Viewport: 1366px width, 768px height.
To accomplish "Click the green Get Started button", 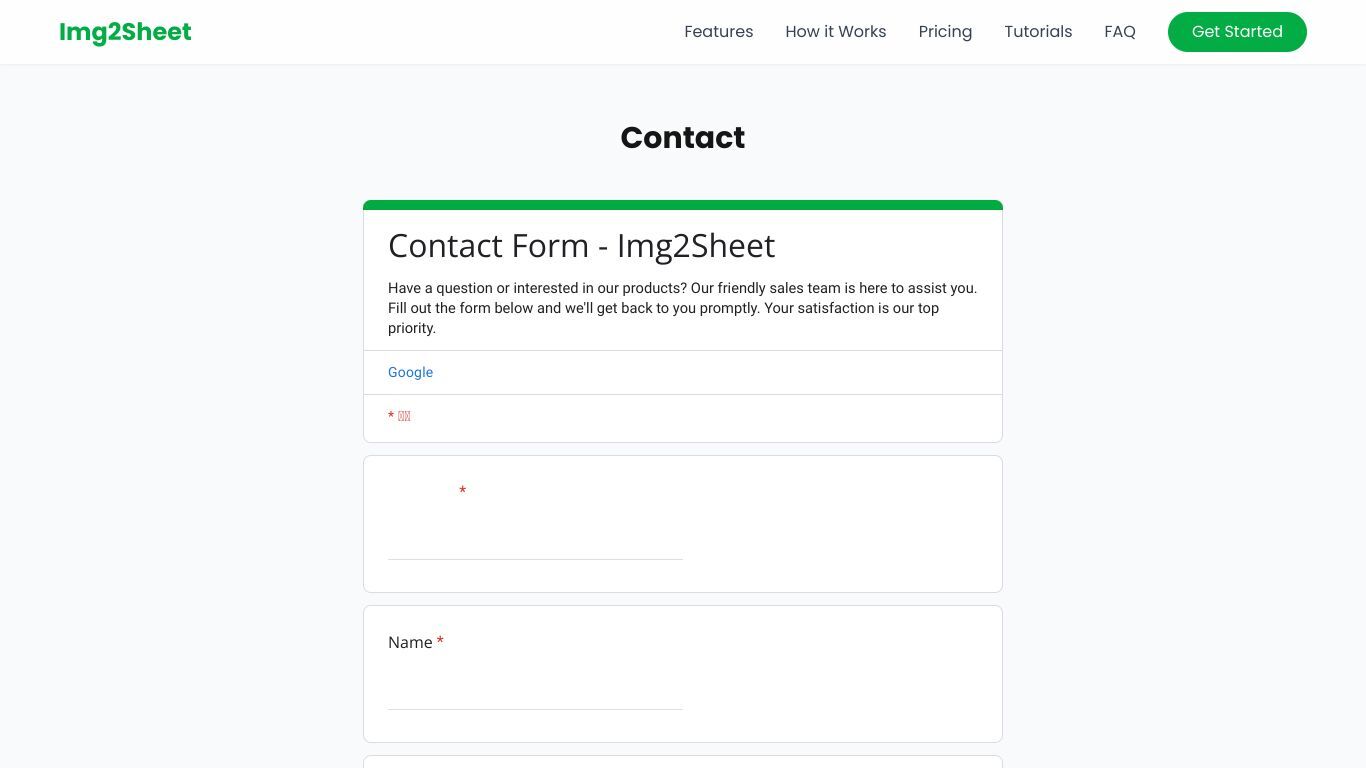I will click(1237, 32).
